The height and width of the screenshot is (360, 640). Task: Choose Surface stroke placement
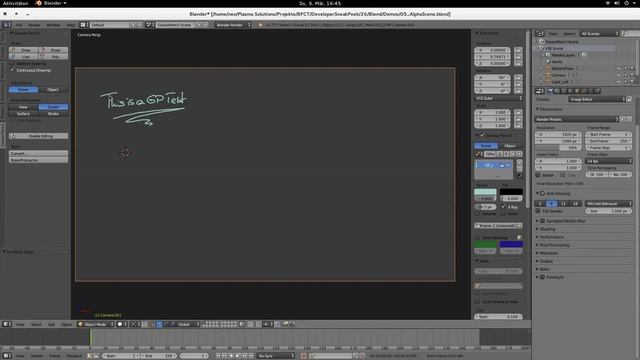23,113
